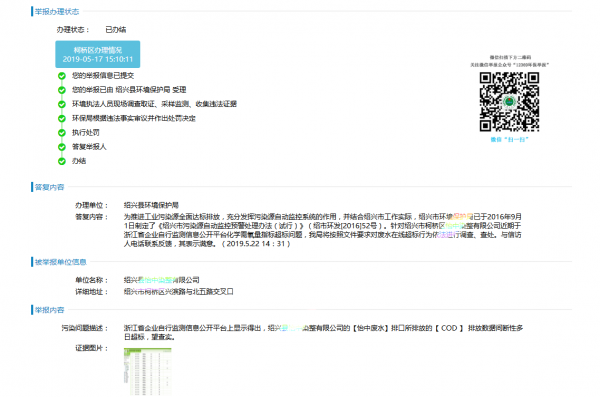The height and width of the screenshot is (397, 600).
Task: Click the reply content paragraph
Action: (x=323, y=230)
